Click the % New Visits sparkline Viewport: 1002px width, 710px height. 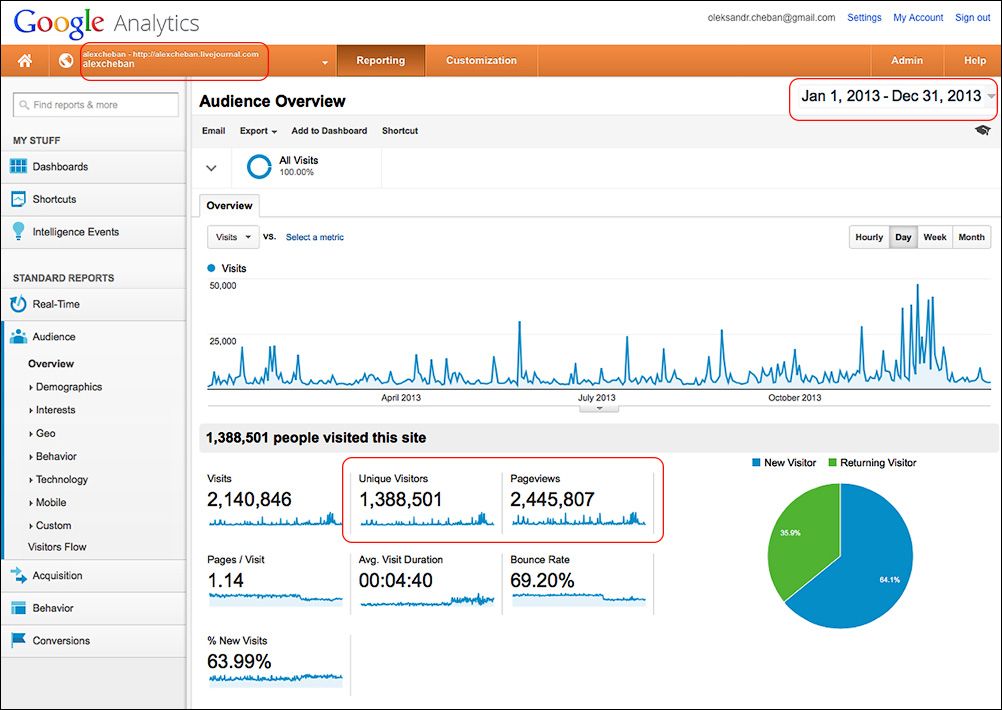(x=275, y=679)
